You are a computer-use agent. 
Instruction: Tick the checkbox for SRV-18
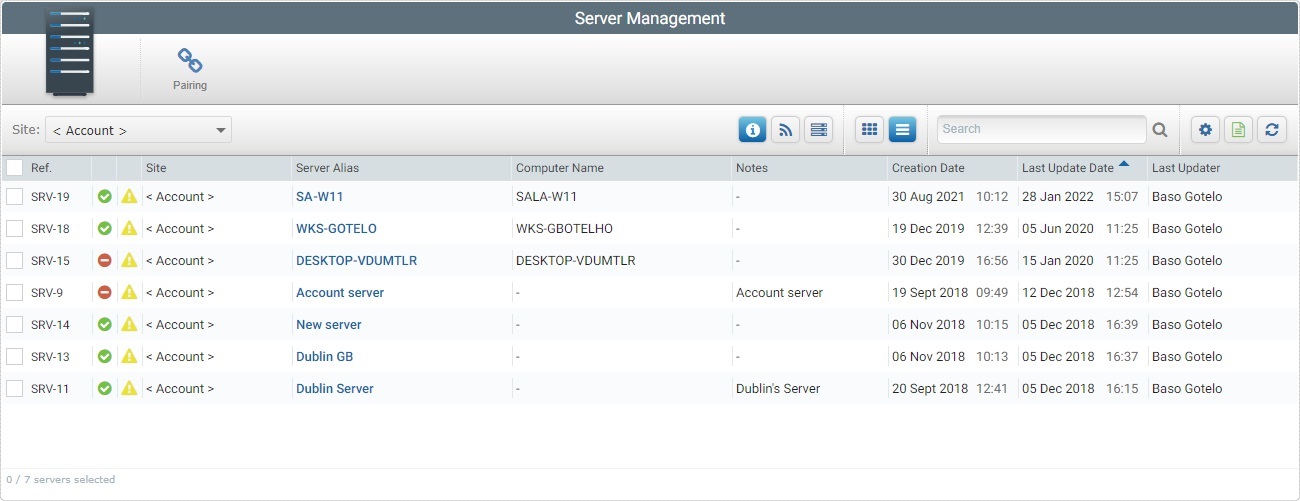click(14, 229)
